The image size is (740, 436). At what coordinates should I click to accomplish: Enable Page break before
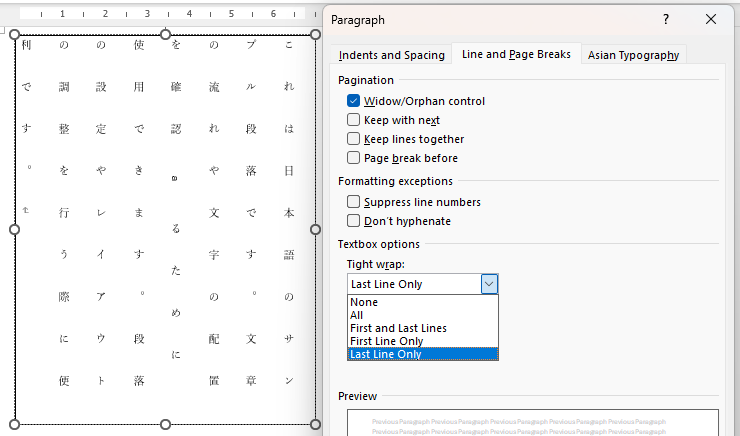point(354,158)
